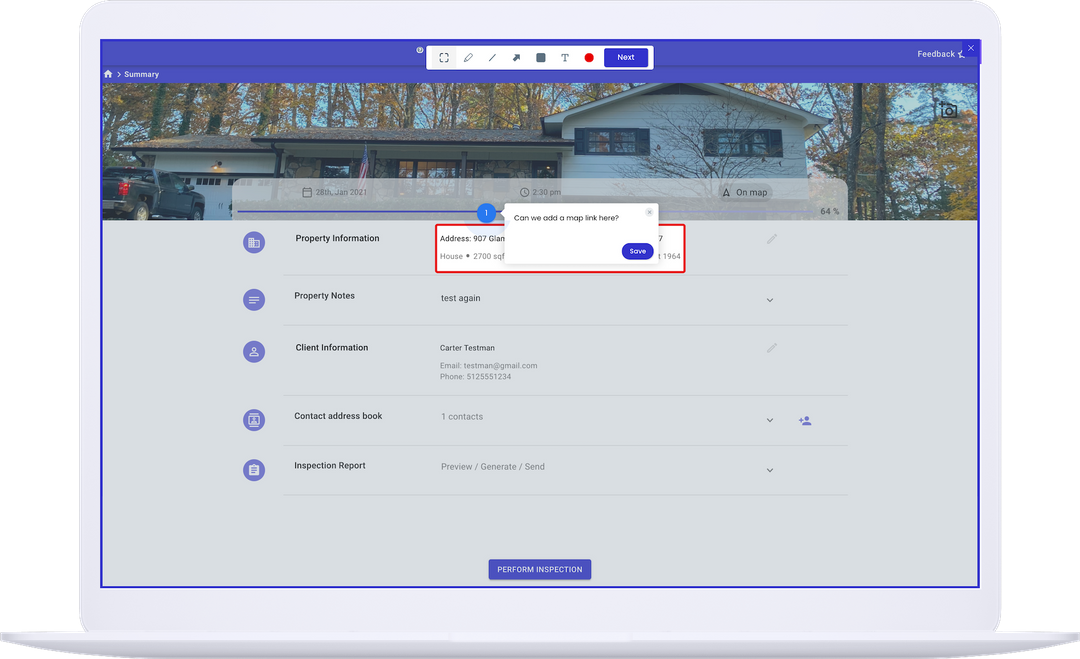
Task: Select the rectangle annotation tool
Action: (540, 57)
